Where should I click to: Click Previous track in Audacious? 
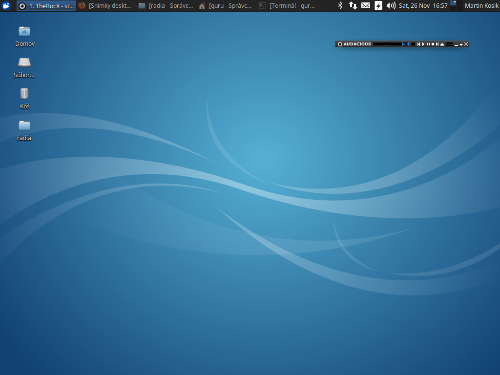point(418,44)
